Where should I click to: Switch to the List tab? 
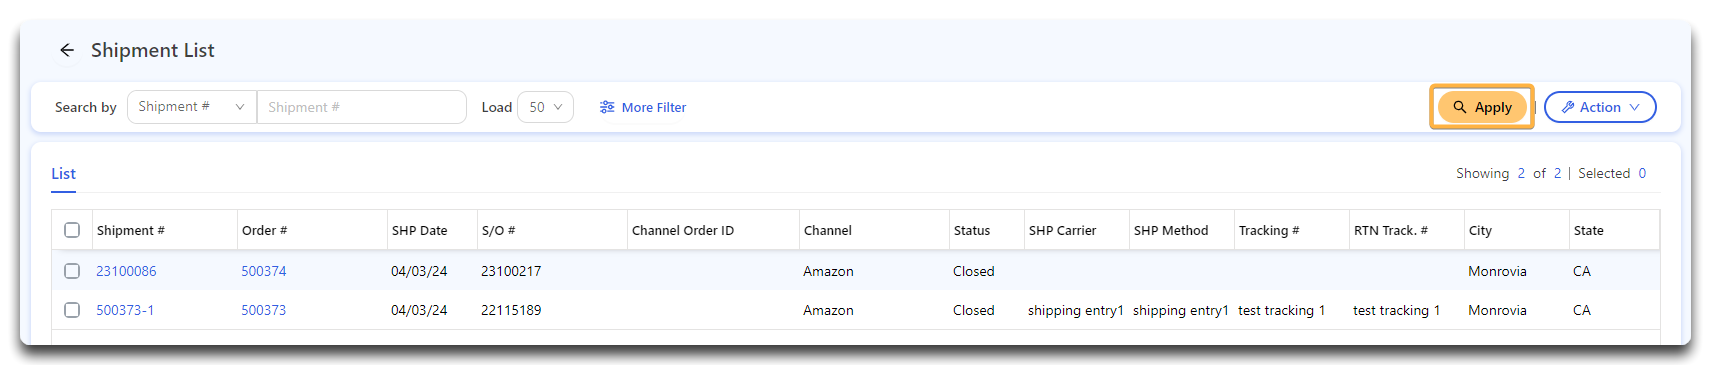pos(63,173)
